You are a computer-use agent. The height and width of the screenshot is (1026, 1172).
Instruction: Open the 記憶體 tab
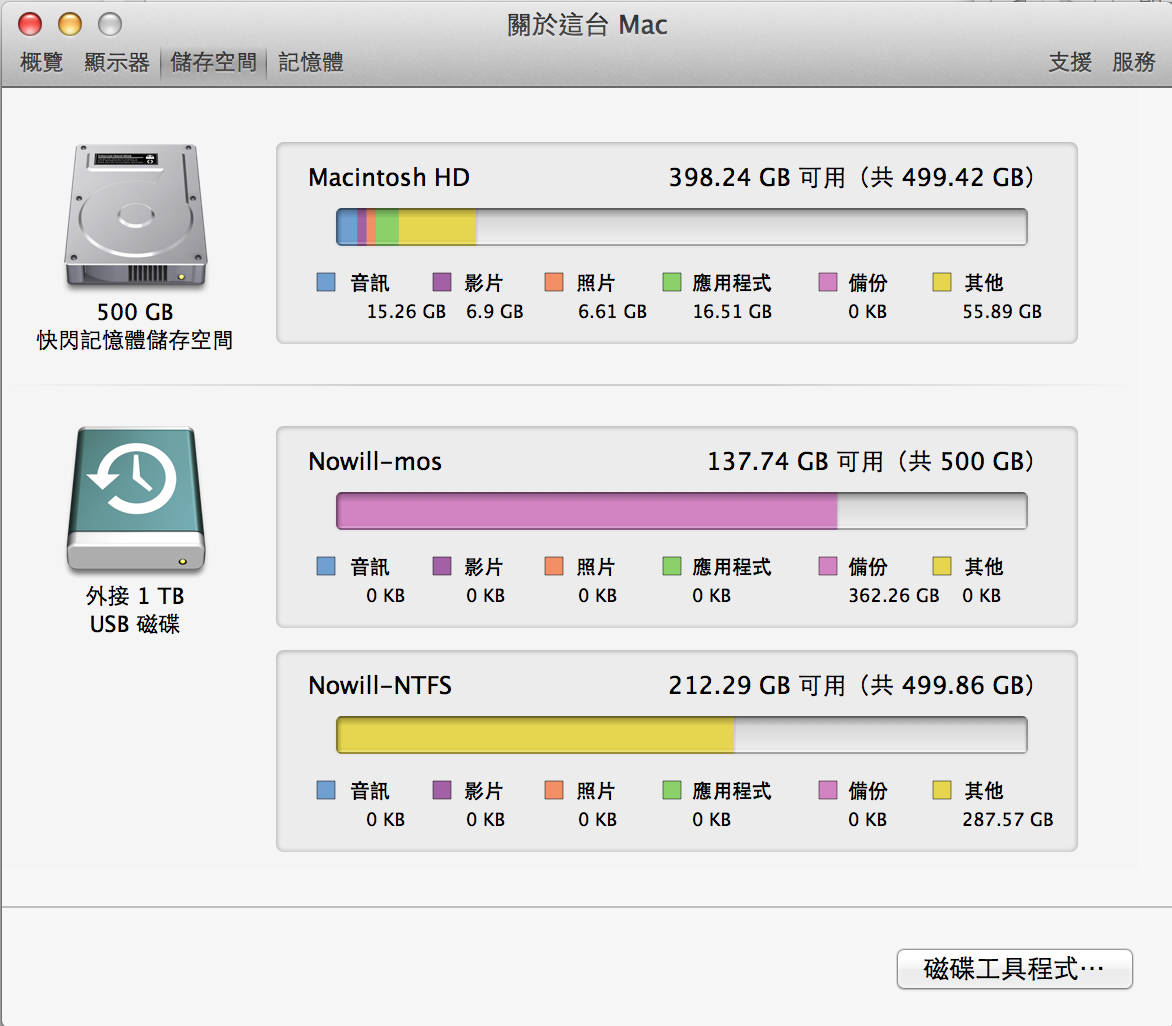tap(311, 62)
